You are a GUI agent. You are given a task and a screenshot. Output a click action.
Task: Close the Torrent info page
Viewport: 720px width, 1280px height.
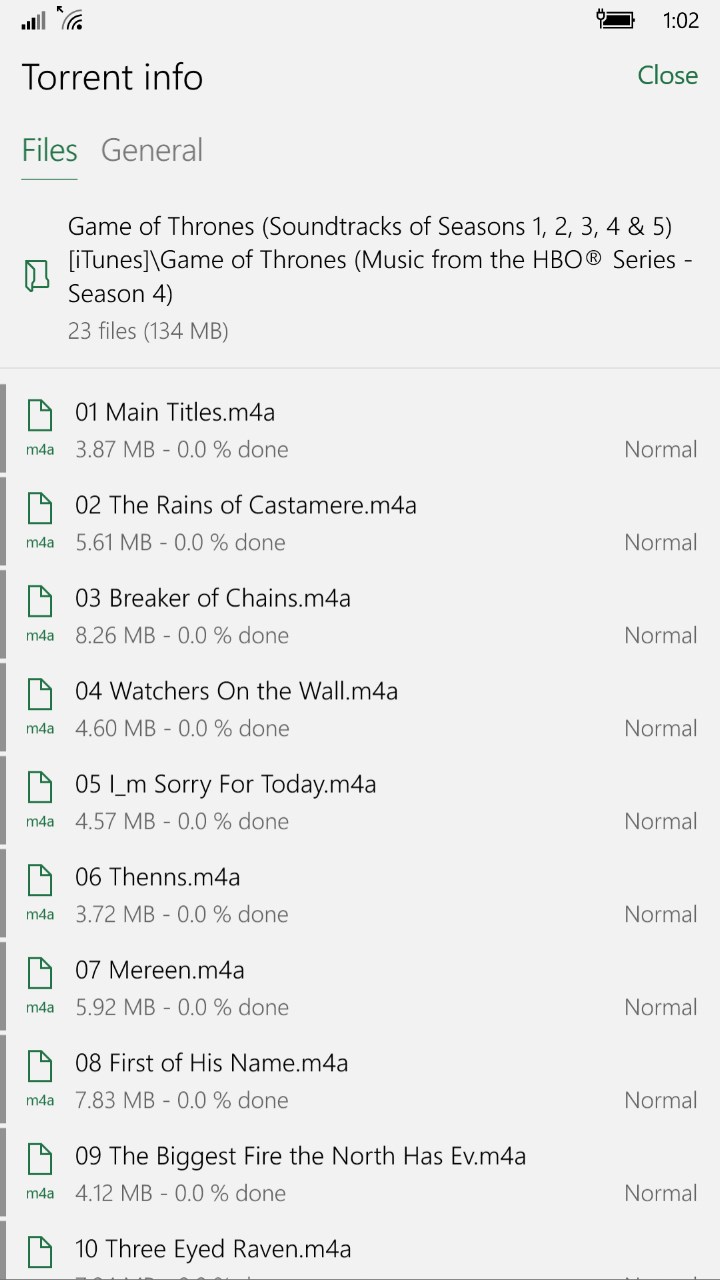[667, 76]
